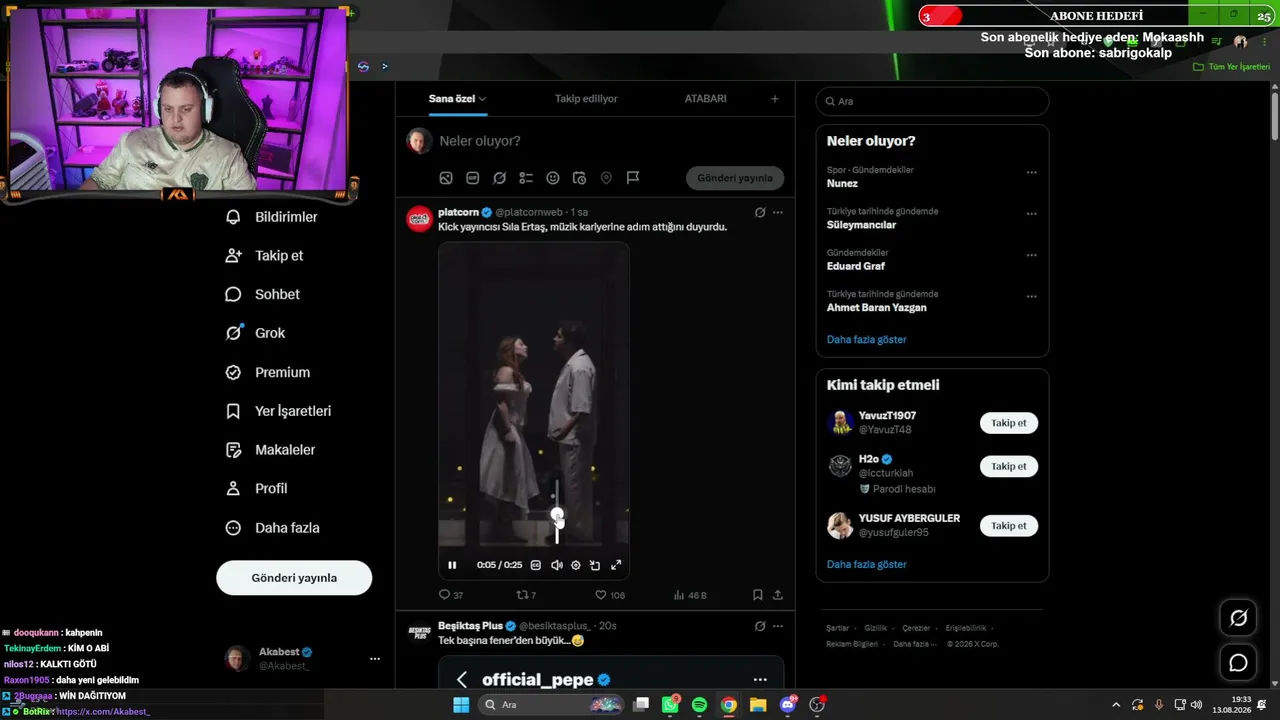
Task: Click Grok explain icon on platcorn post
Action: [x=760, y=213]
